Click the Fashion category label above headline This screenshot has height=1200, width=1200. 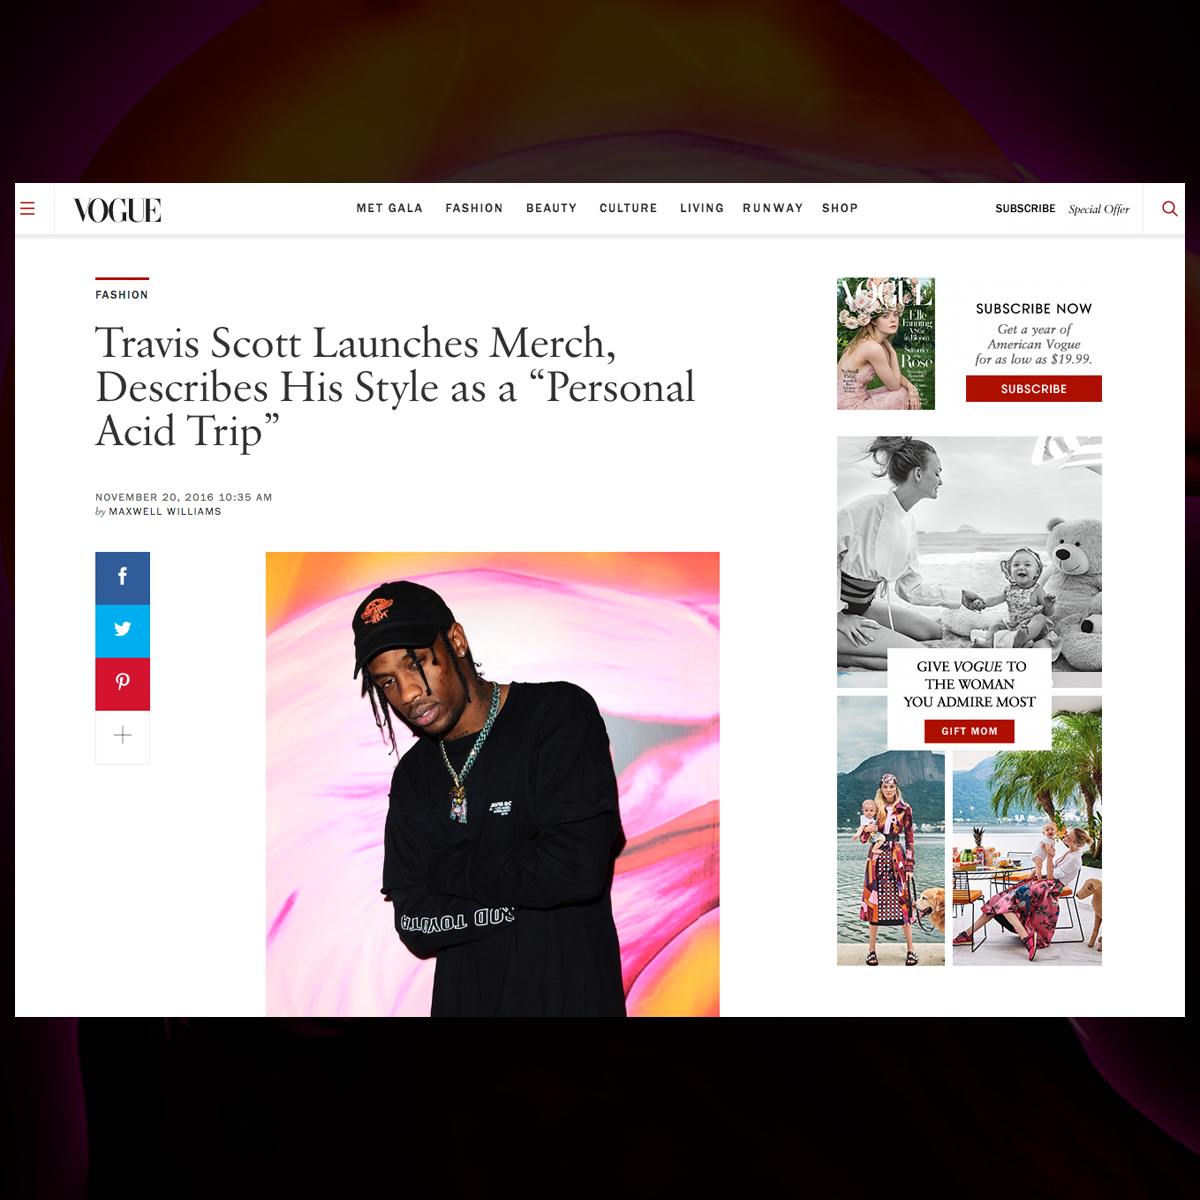coord(122,295)
